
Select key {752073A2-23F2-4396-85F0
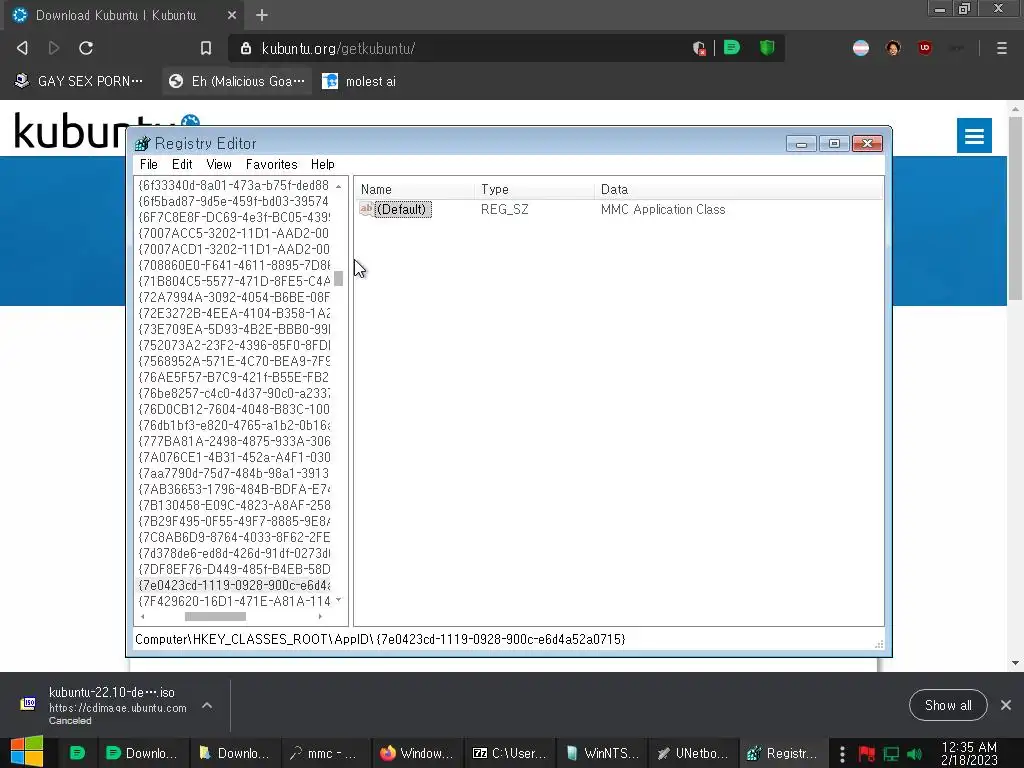point(234,345)
